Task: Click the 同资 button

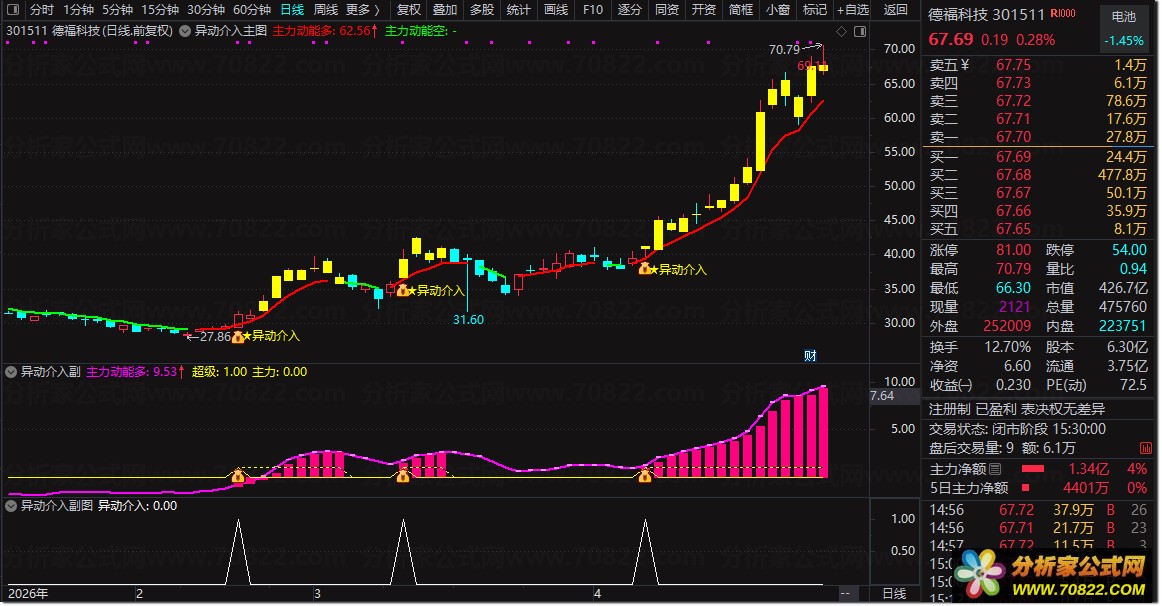Action: coord(667,10)
